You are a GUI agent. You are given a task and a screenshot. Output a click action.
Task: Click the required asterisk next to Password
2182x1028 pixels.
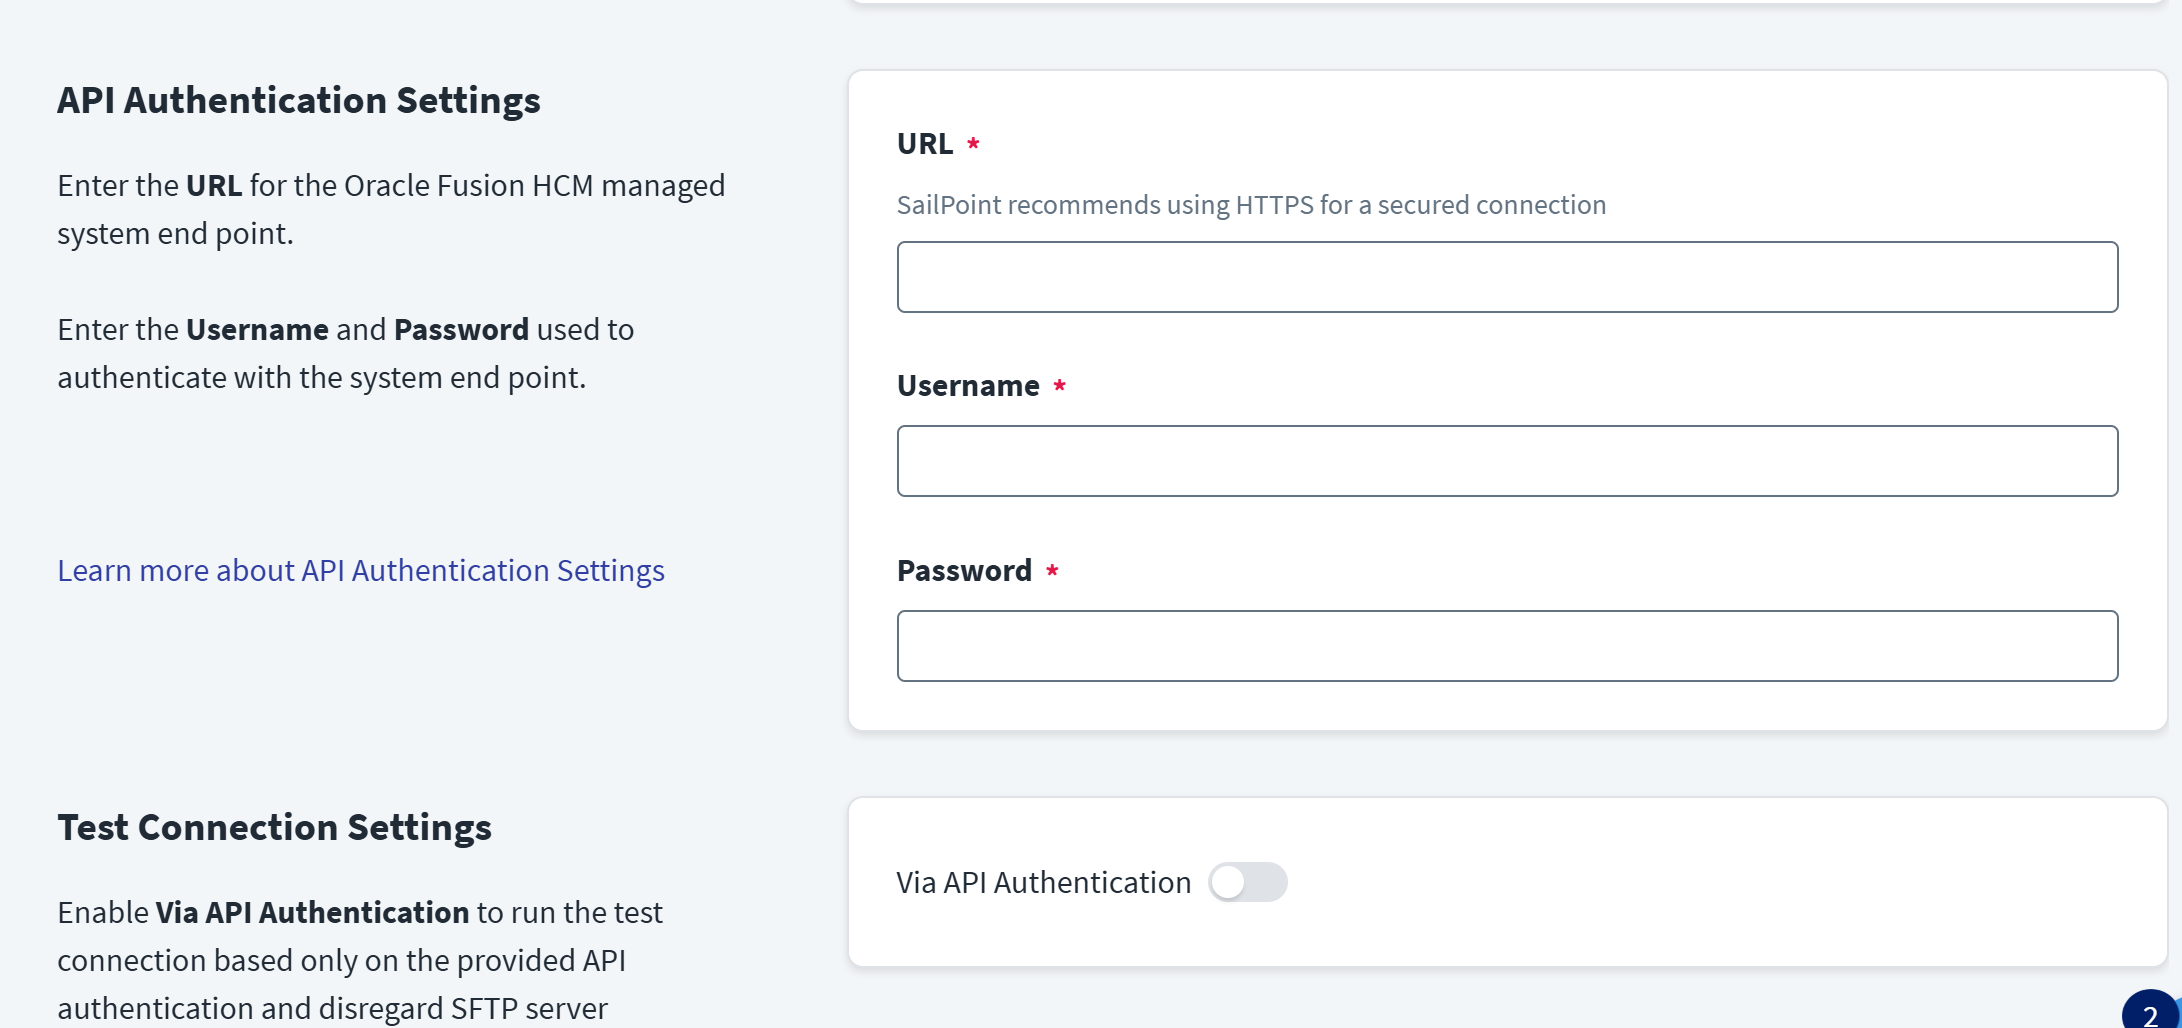click(1052, 571)
